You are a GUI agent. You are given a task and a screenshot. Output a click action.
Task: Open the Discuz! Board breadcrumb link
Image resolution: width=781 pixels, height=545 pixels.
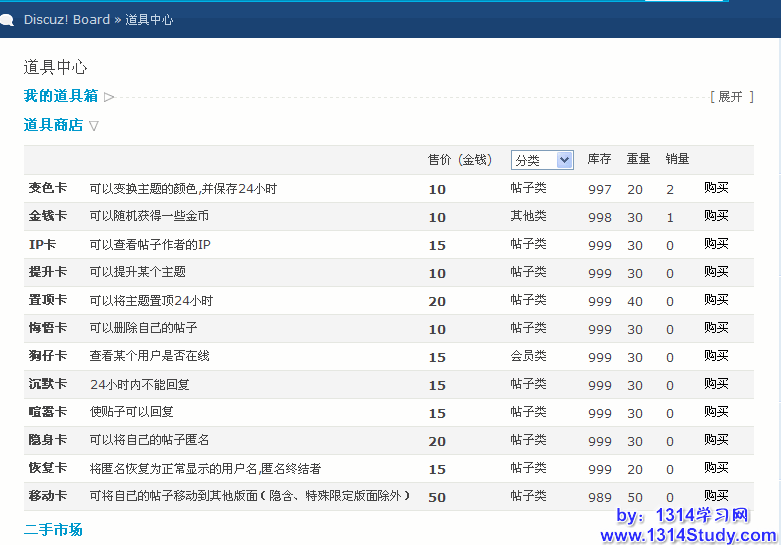click(67, 20)
